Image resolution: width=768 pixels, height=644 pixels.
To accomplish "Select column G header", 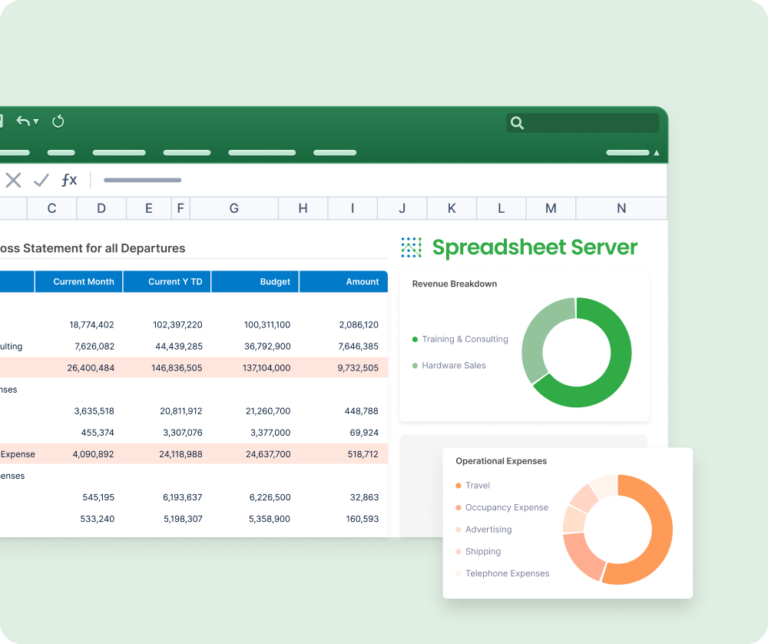I will click(x=234, y=208).
